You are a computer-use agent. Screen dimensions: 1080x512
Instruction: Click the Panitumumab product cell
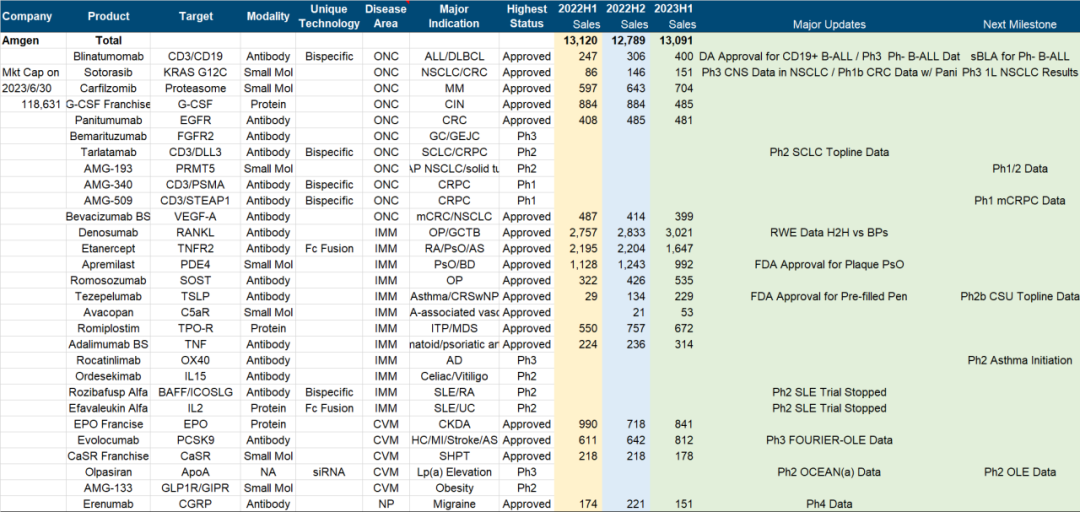tap(108, 120)
